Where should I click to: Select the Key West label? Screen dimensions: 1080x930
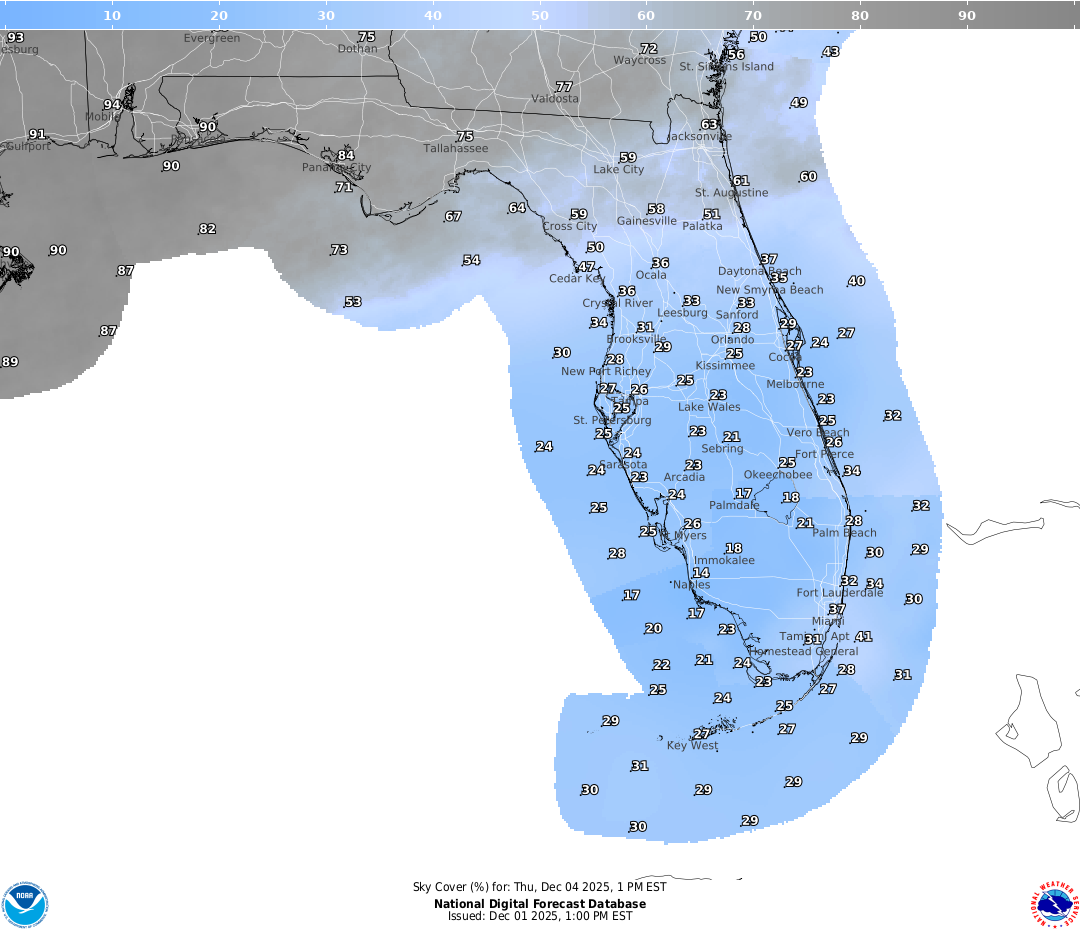tap(692, 746)
